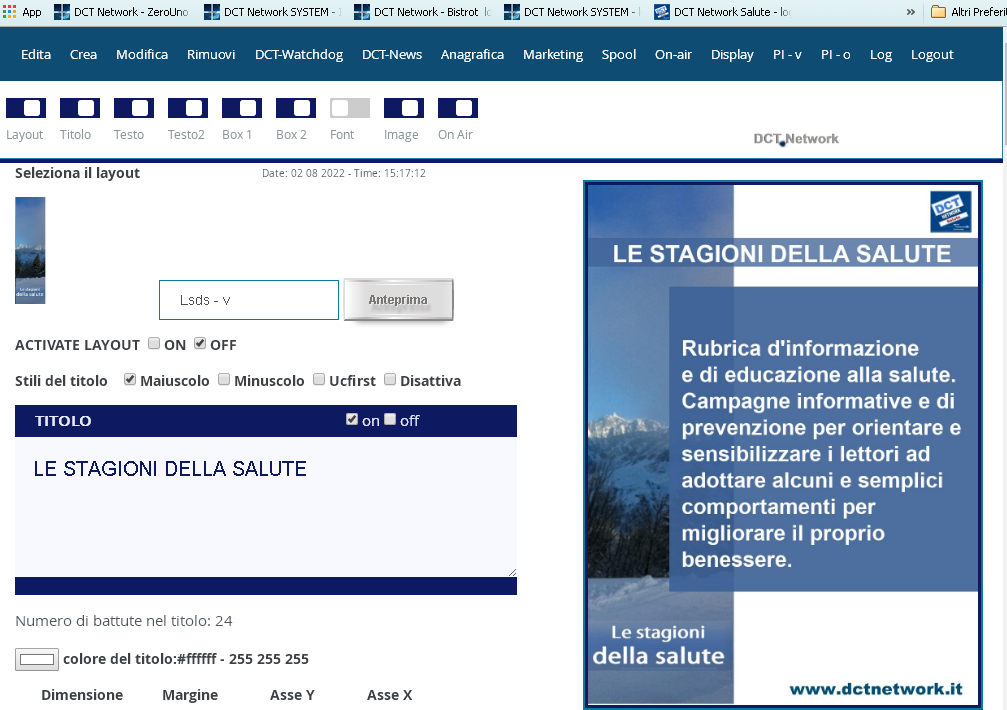
Task: Toggle the Layout switch
Action: coord(26,108)
